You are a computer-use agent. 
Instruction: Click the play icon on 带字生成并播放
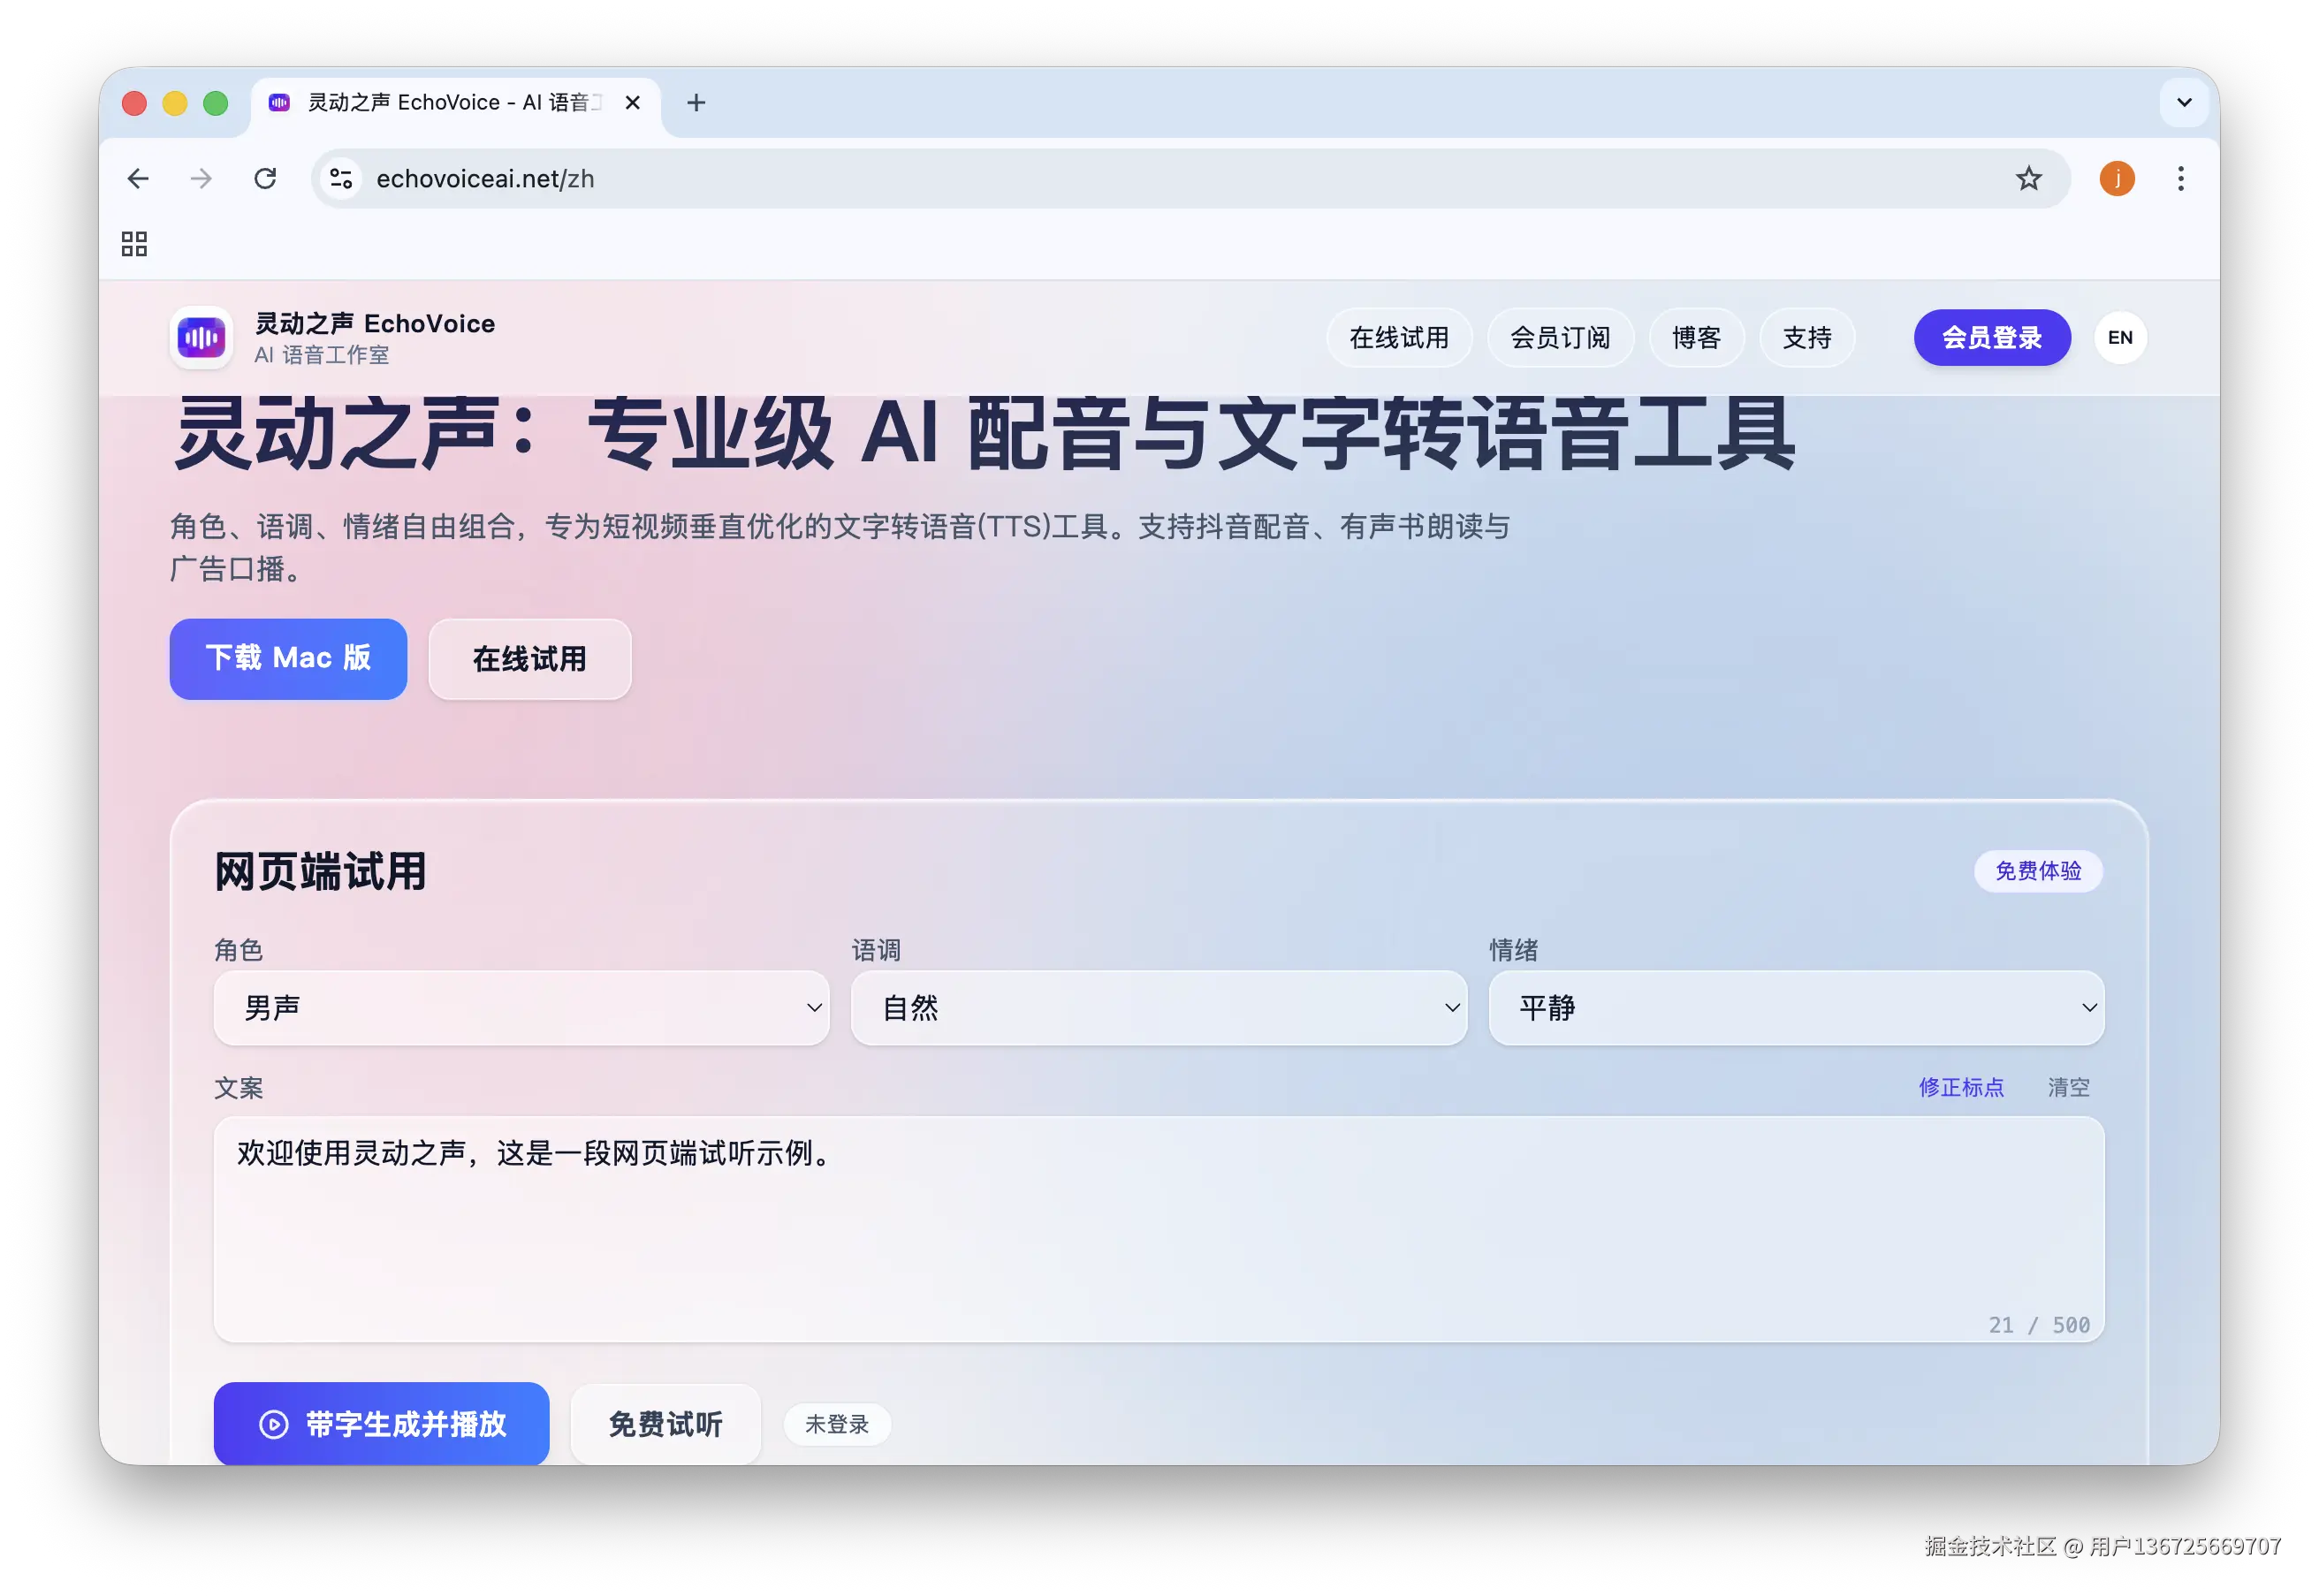273,1424
